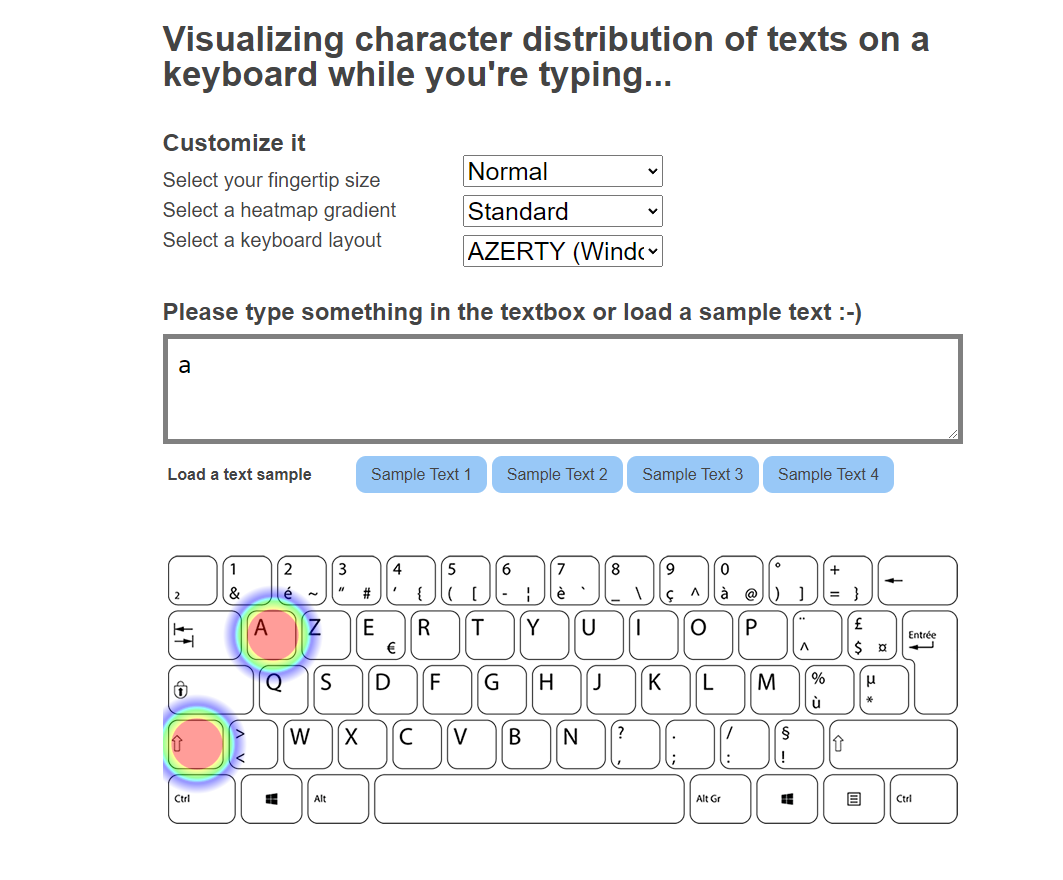
Task: Click the Entrée key
Action: point(930,661)
